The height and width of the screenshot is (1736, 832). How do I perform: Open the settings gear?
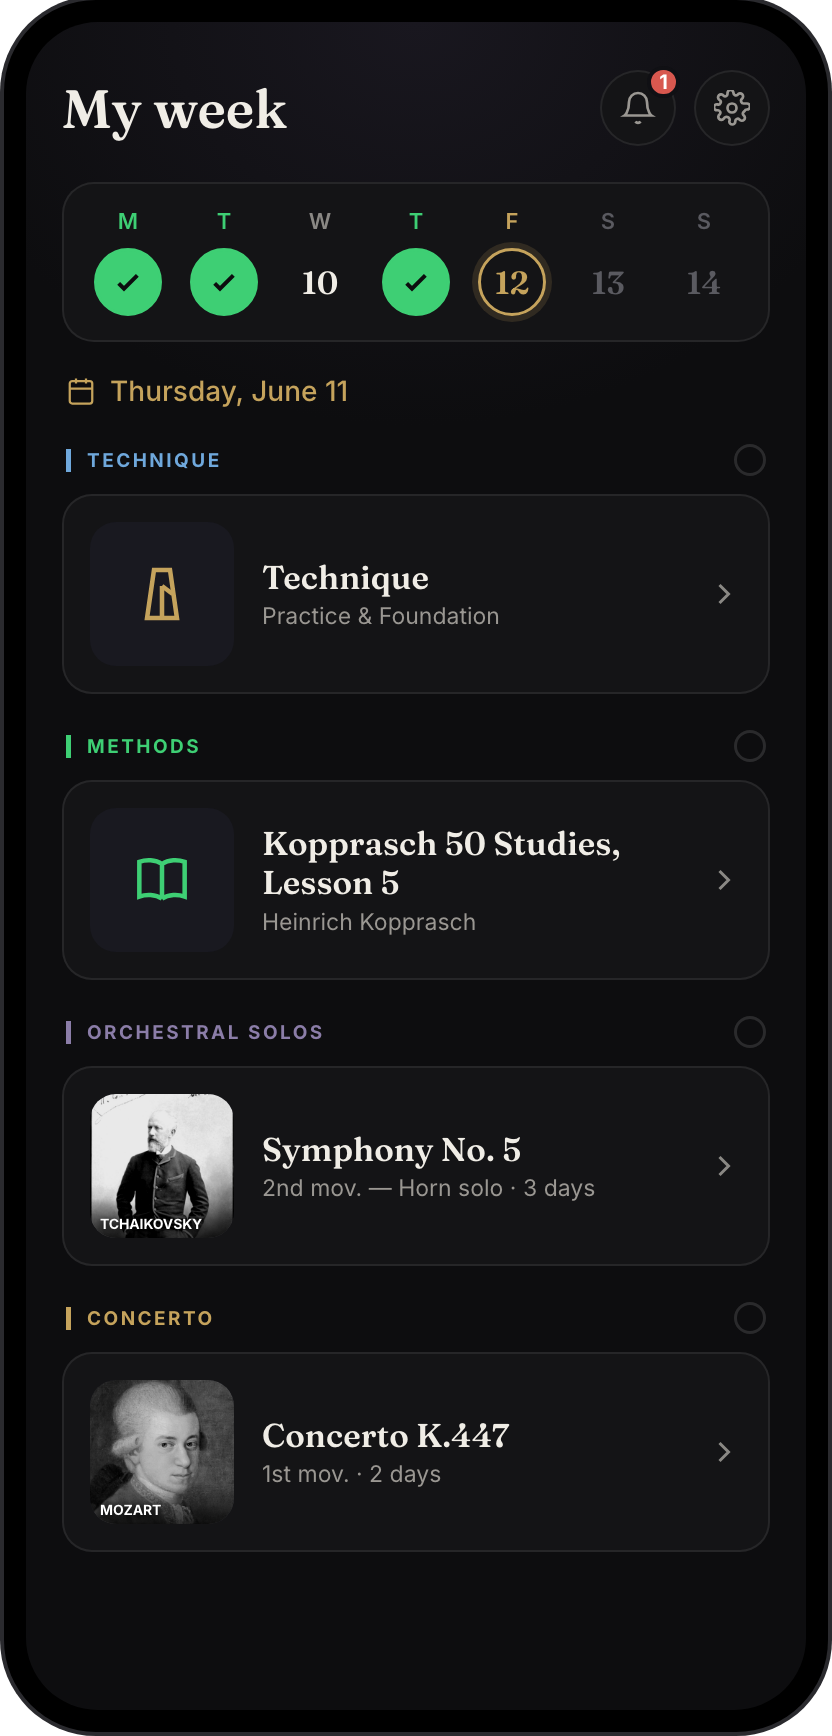(x=732, y=108)
